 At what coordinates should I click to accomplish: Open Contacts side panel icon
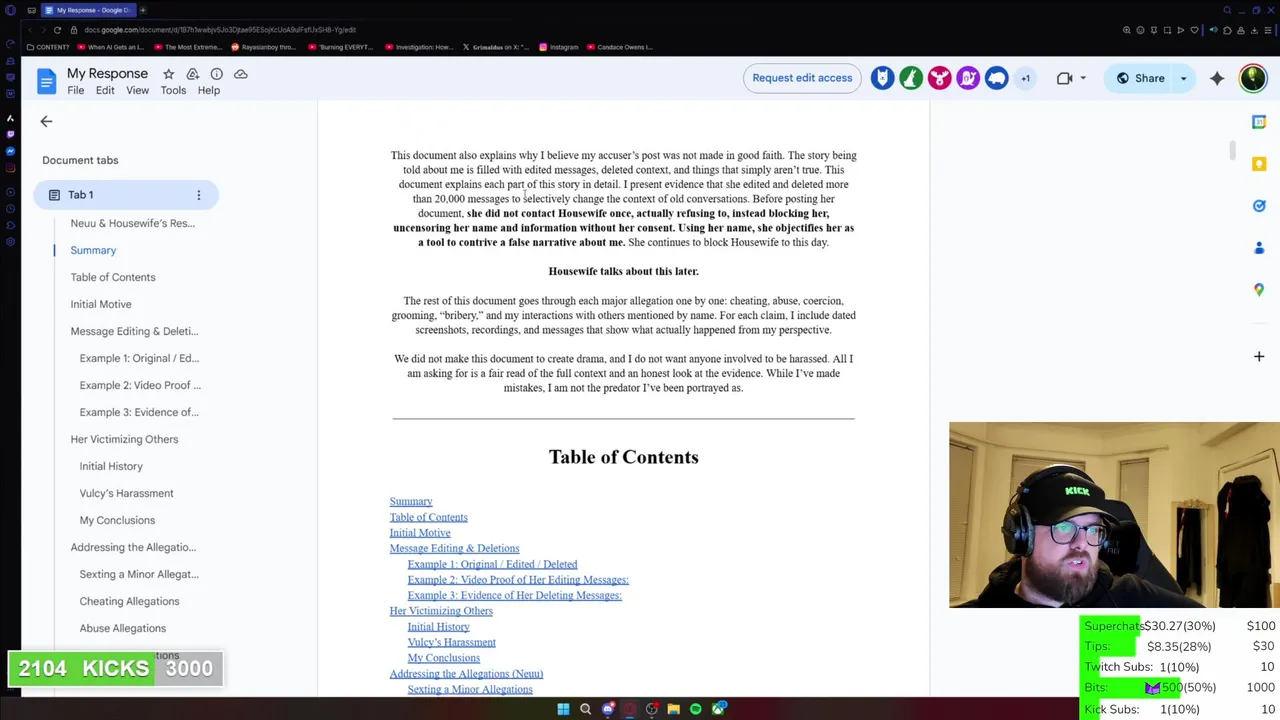pos(1259,247)
